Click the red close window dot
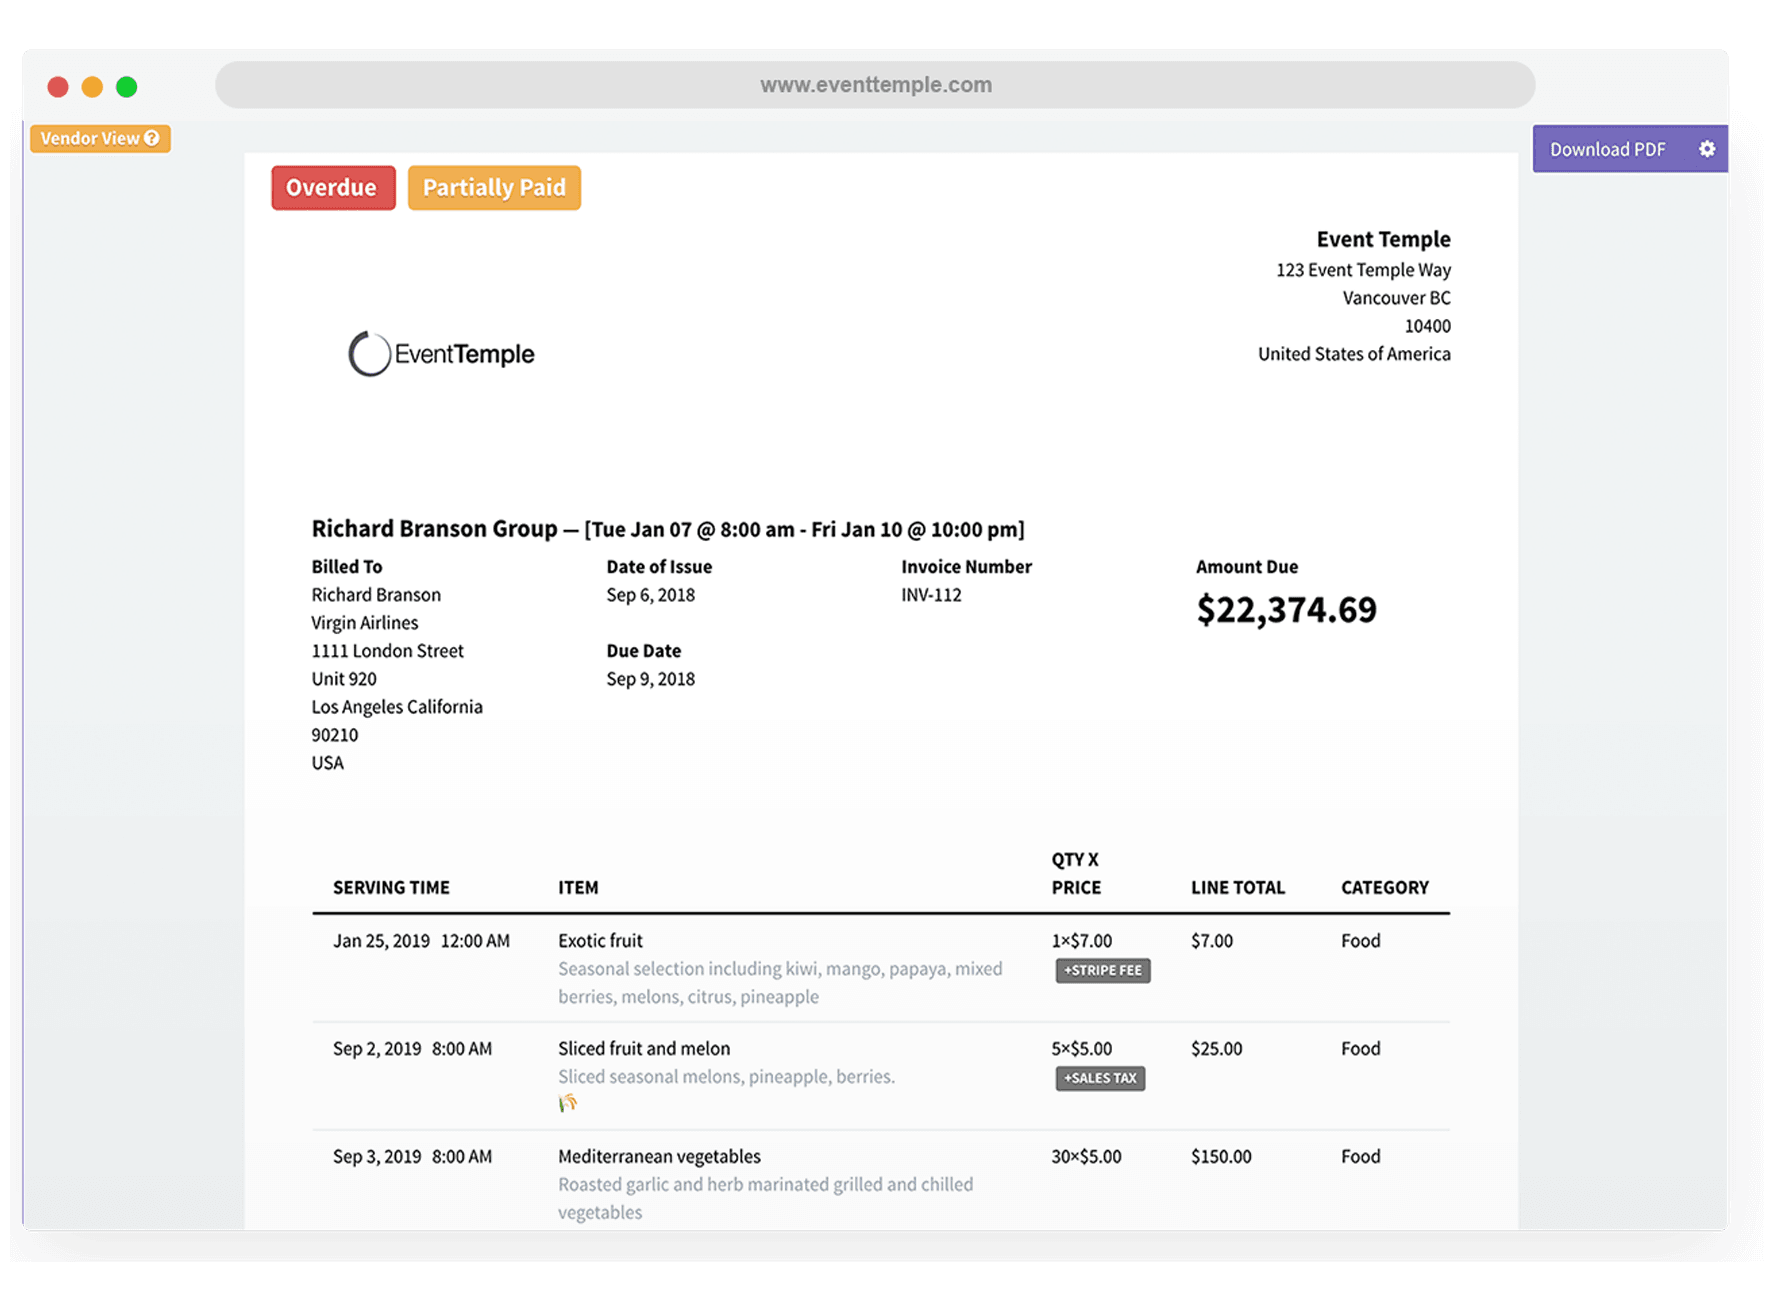 coord(58,87)
